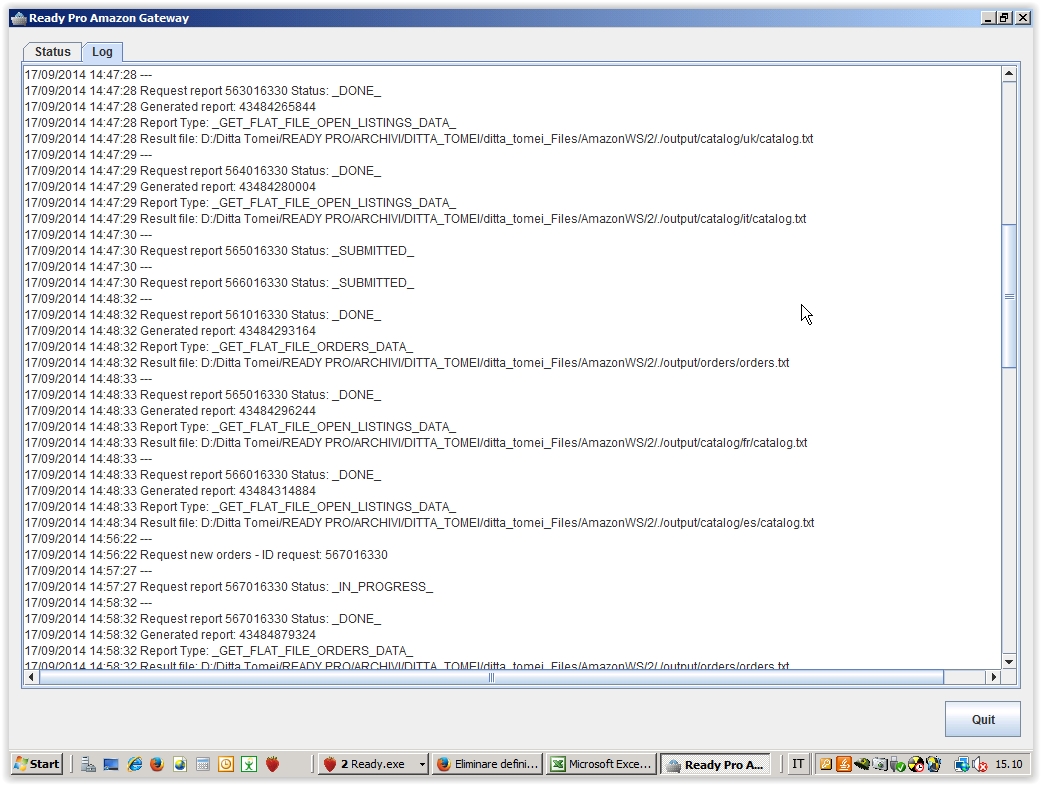This screenshot has width=1041, height=785.
Task: Select the Log tab
Action: pyautogui.click(x=102, y=52)
